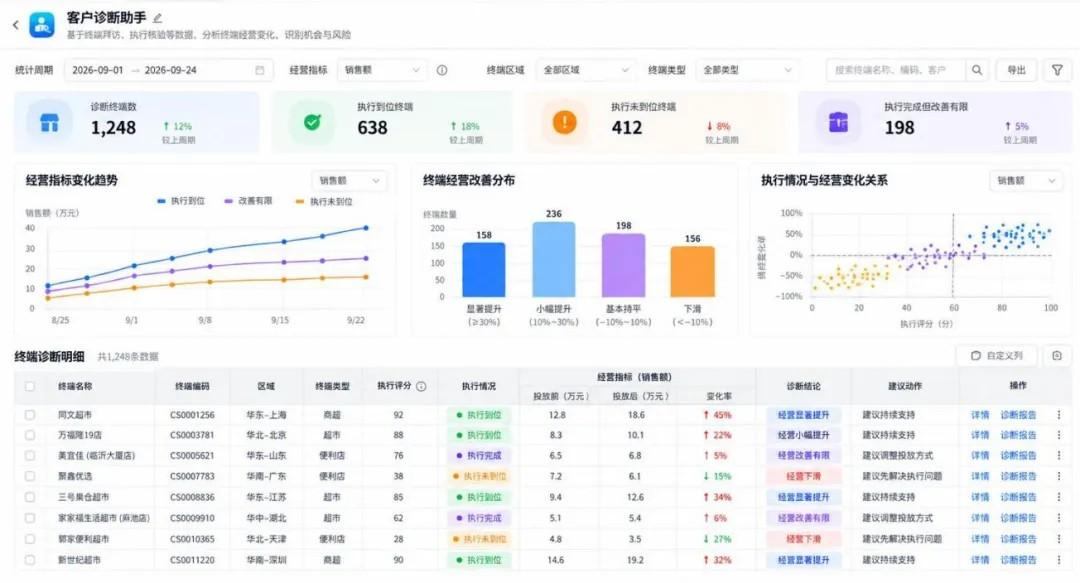Click the 自定义列 button

pyautogui.click(x=997, y=356)
